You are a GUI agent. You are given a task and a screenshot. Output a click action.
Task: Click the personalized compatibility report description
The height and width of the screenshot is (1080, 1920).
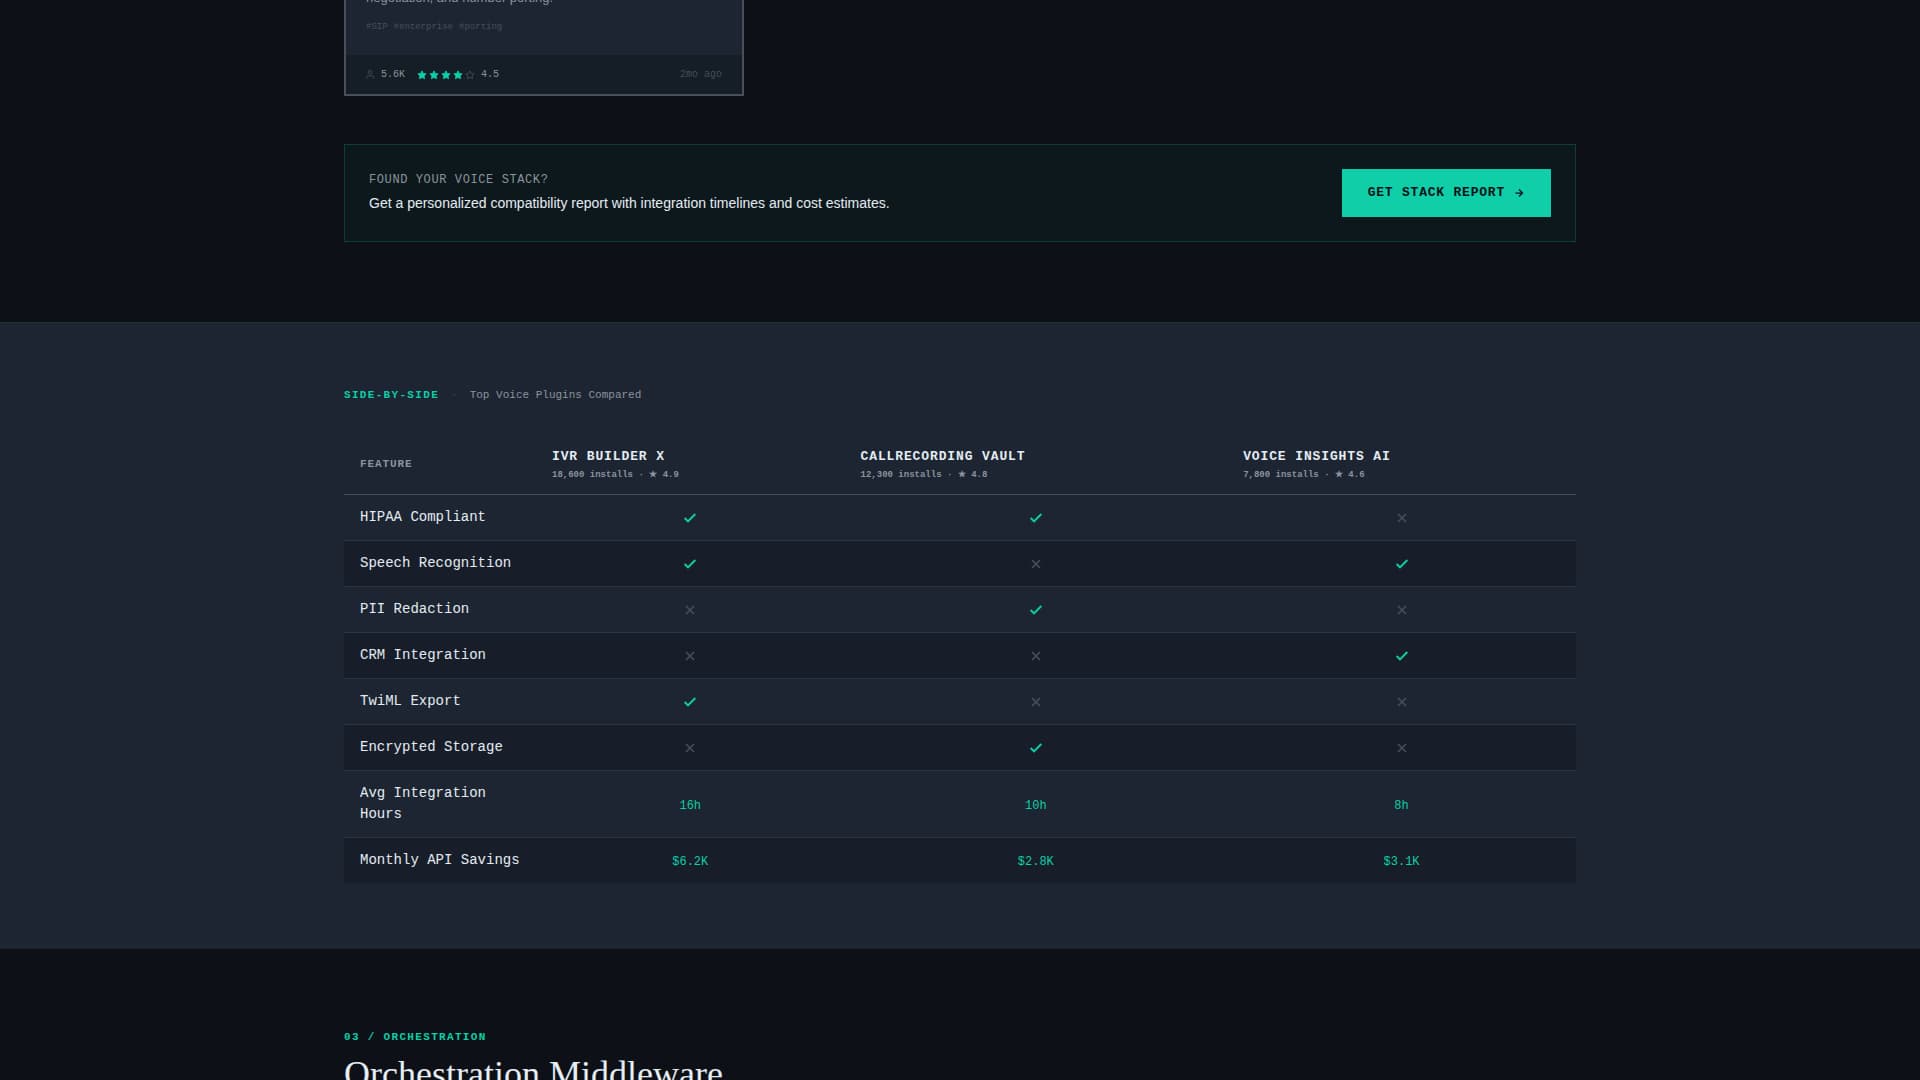(x=629, y=203)
